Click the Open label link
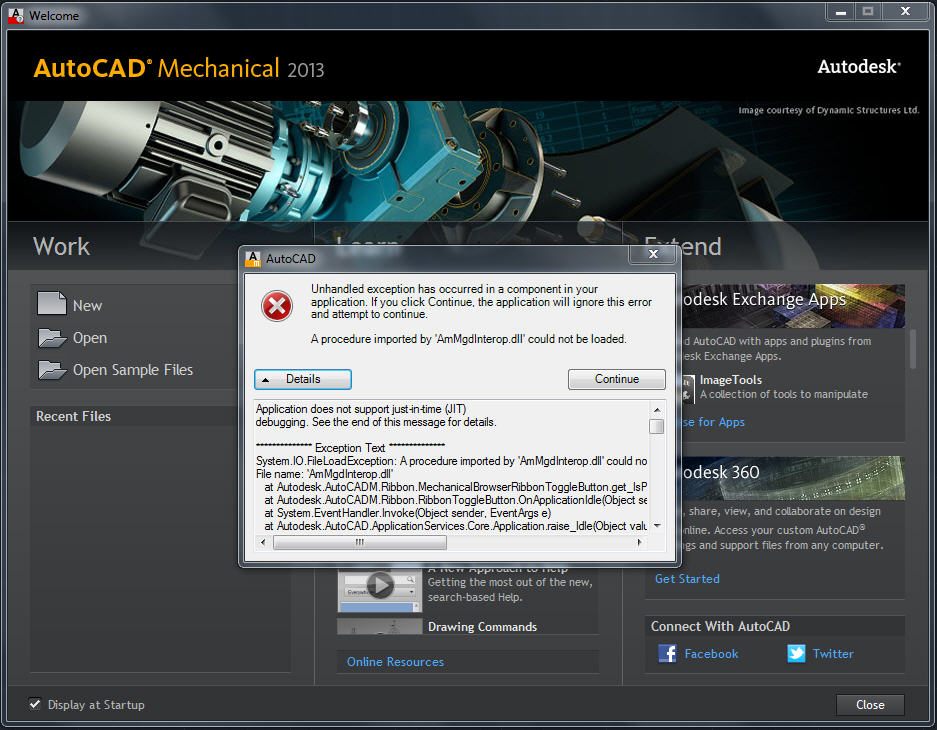937x730 pixels. [90, 338]
